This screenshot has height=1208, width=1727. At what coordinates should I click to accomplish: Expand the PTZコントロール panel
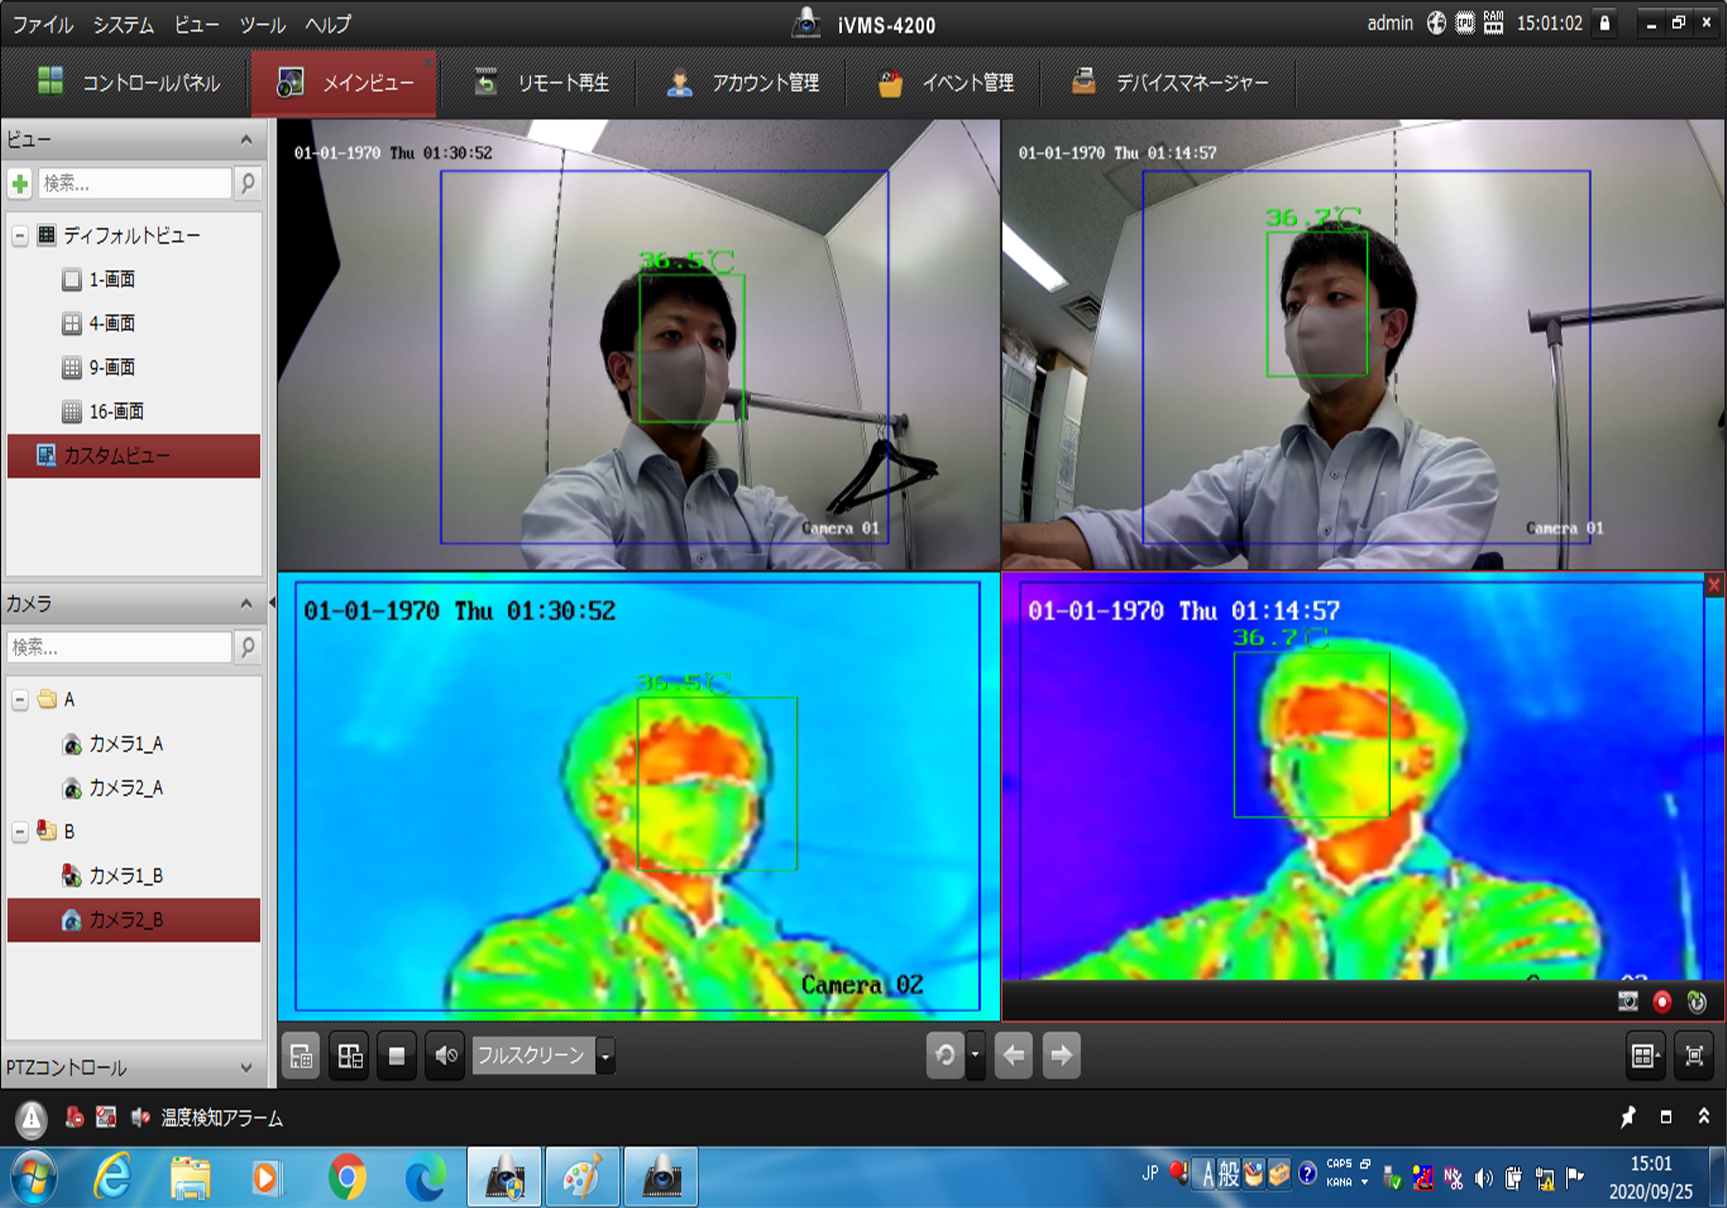246,1068
